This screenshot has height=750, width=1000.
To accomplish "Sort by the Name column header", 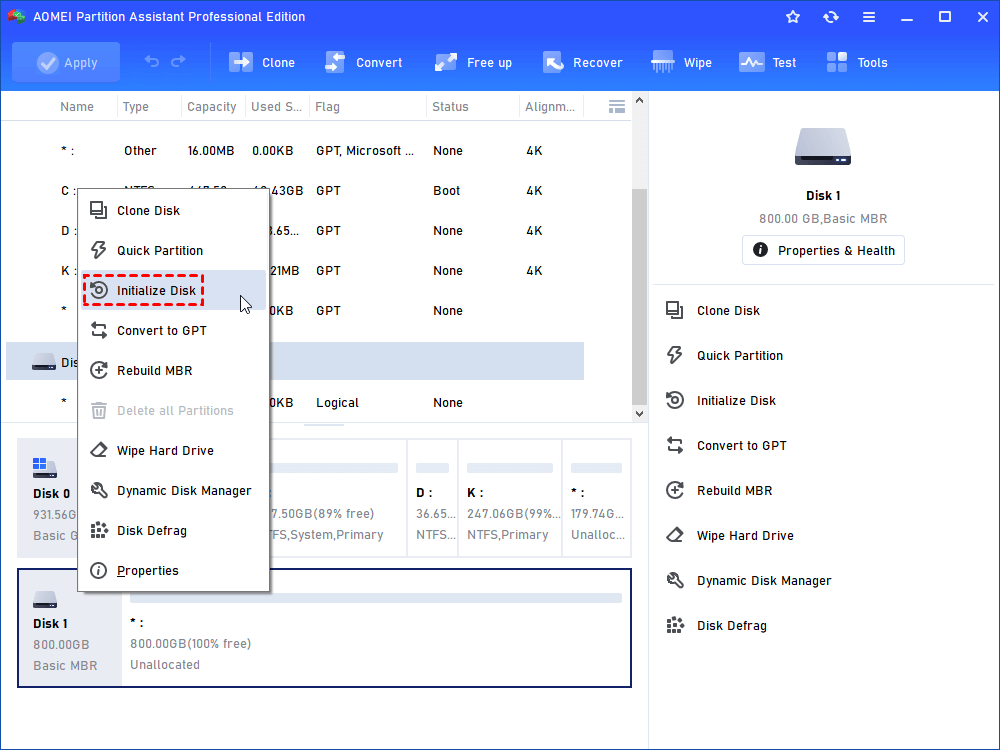I will tap(77, 107).
